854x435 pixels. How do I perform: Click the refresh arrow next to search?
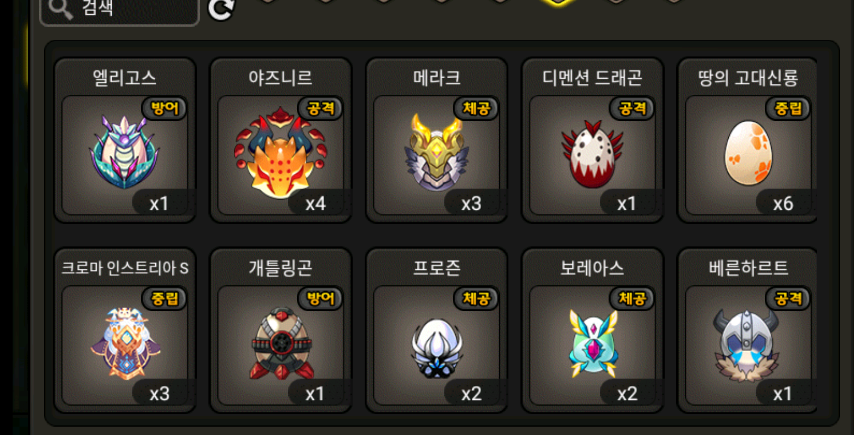pos(222,9)
